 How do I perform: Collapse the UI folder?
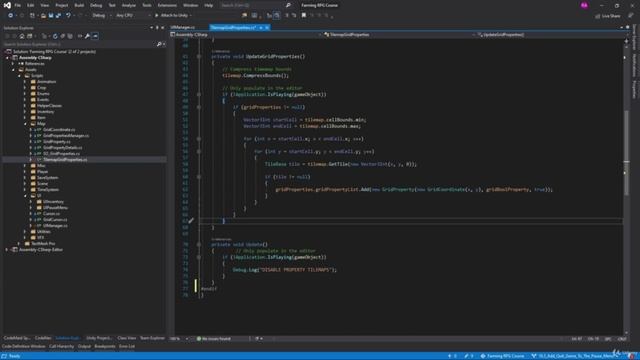(25, 196)
